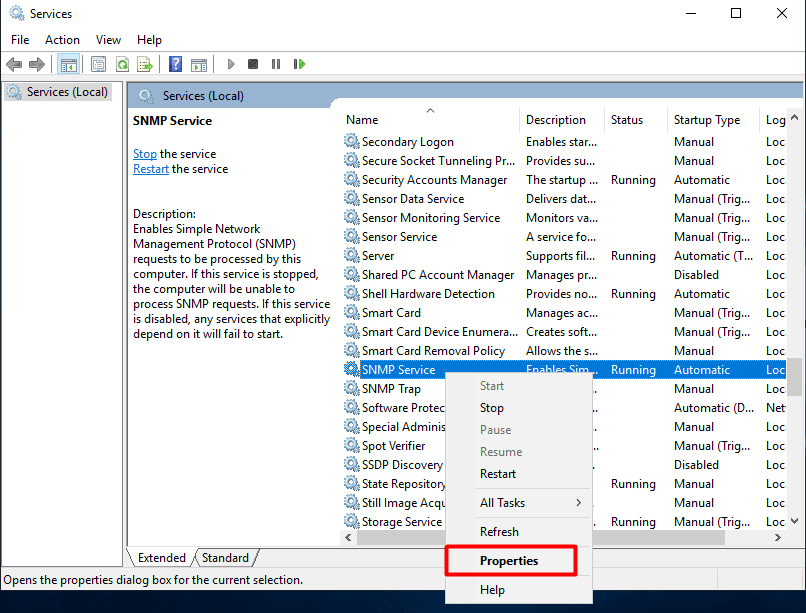Select the SNMP Trap gear icon

tap(352, 388)
